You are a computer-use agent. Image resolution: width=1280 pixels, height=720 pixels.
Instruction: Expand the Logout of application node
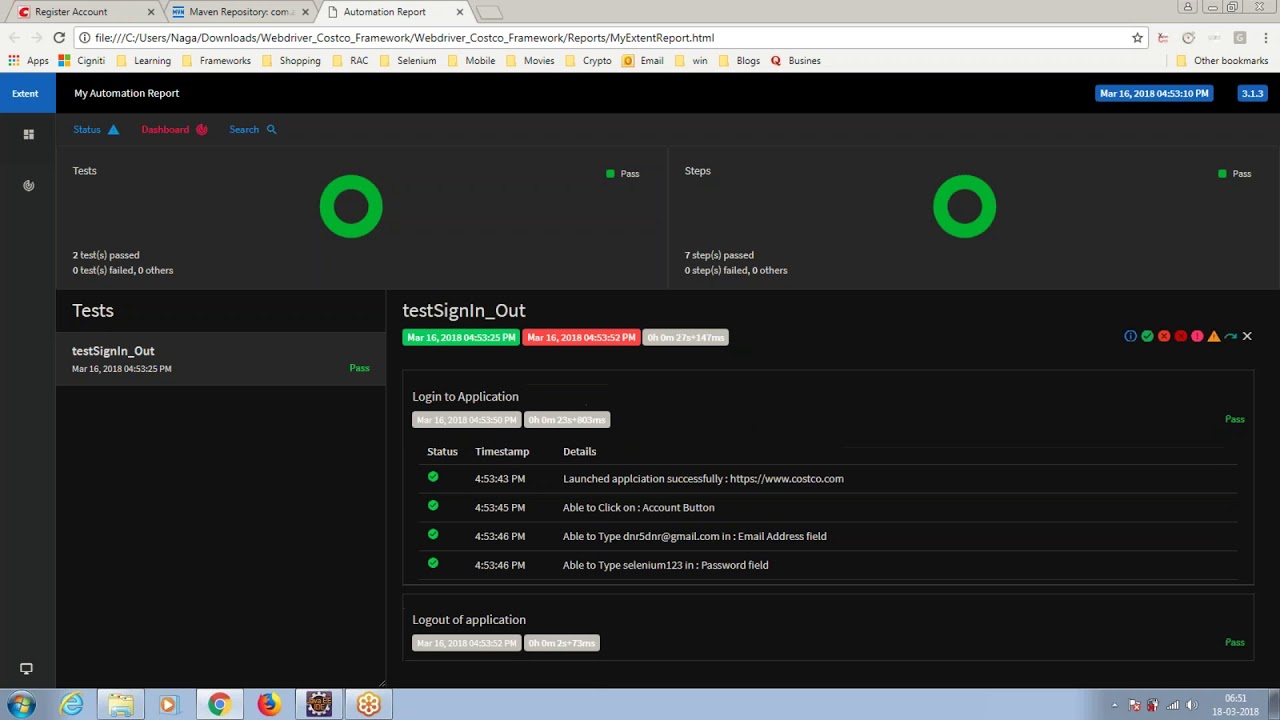pyautogui.click(x=469, y=619)
